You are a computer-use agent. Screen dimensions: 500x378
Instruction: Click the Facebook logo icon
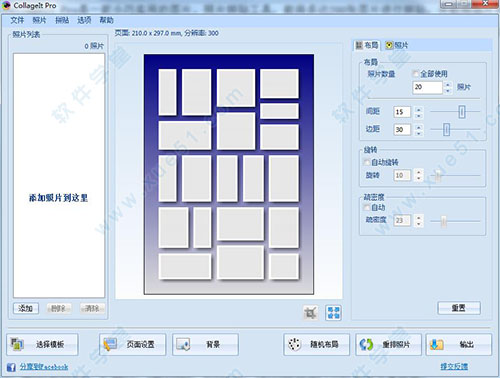coord(11,367)
